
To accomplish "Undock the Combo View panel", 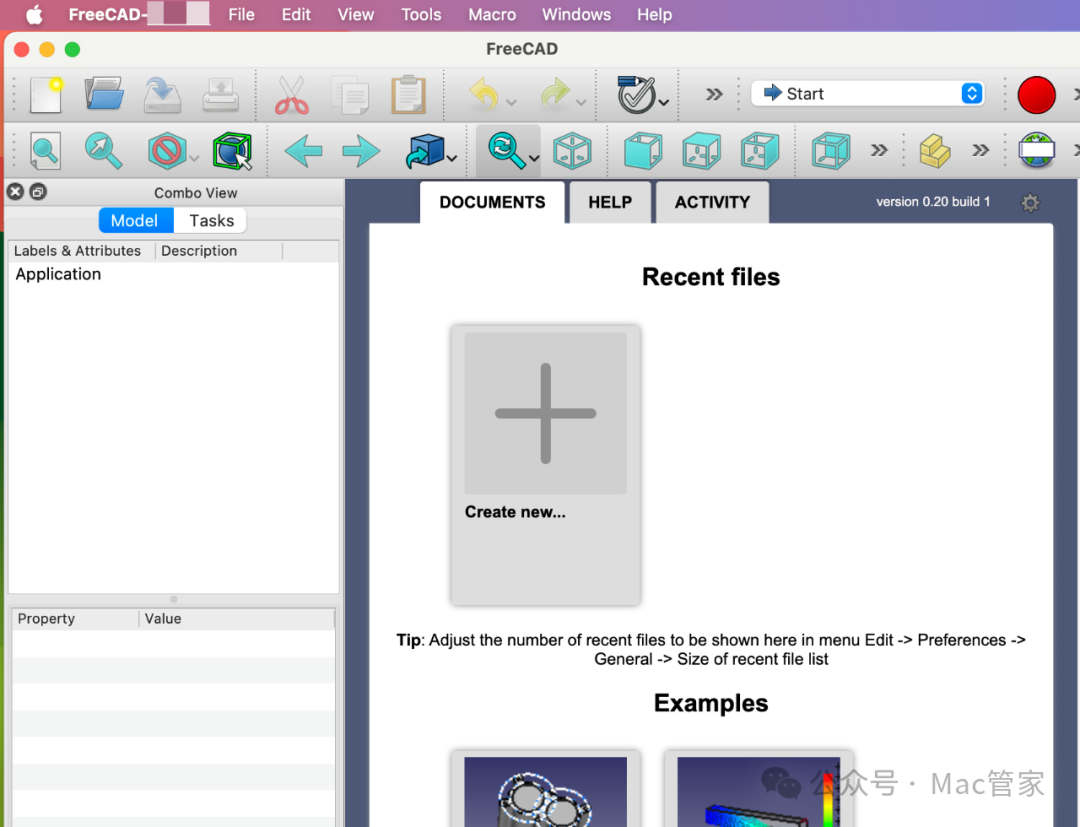I will pos(39,192).
